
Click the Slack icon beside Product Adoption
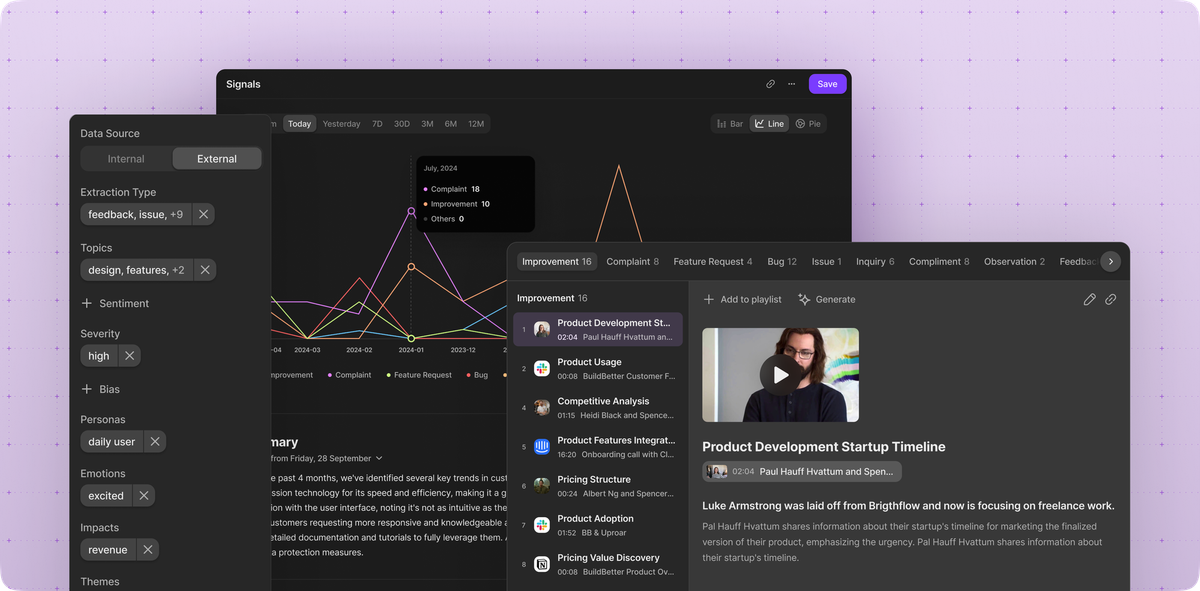point(542,525)
